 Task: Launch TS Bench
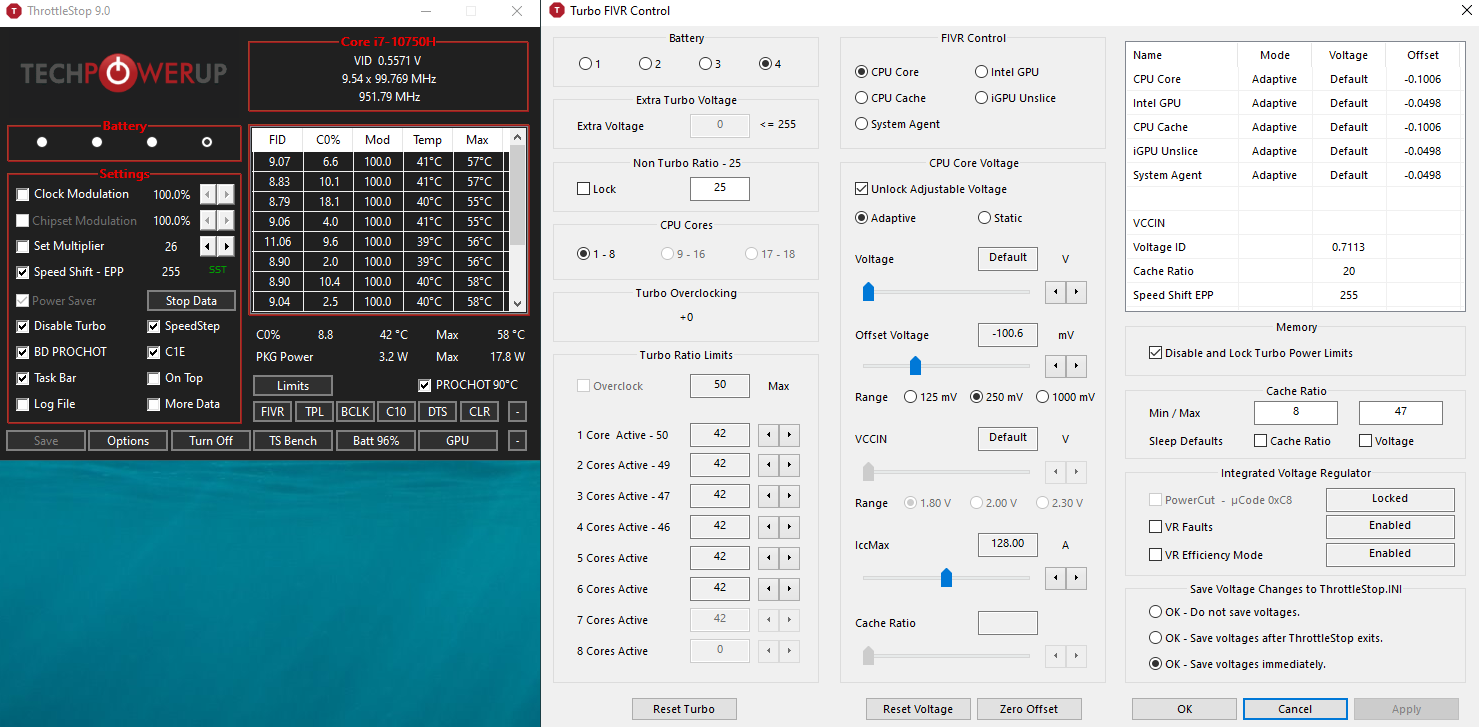pos(293,441)
